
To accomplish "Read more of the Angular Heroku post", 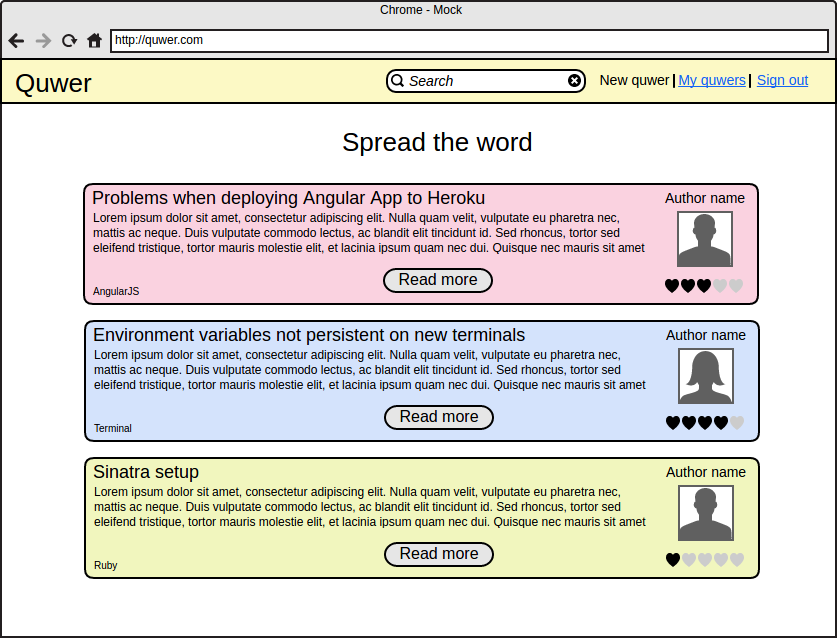I will click(x=438, y=280).
